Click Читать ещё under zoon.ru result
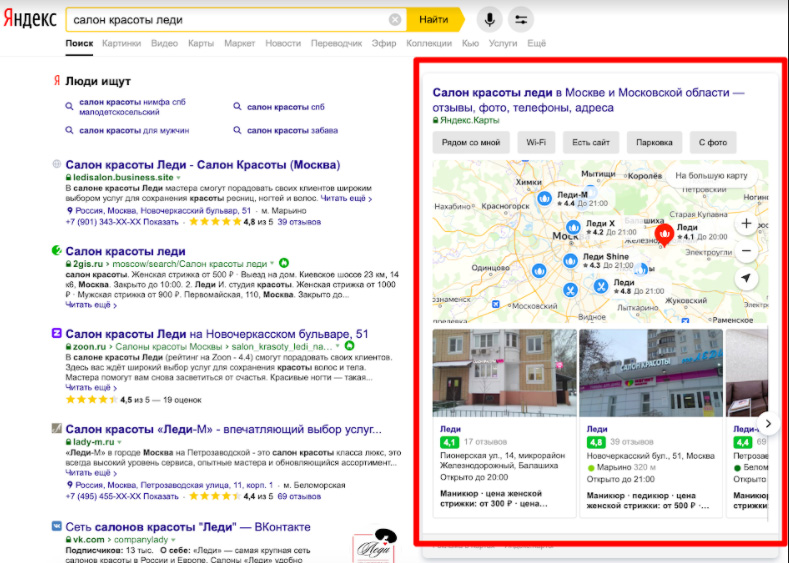Viewport: 789px width, 563px height. (x=91, y=387)
